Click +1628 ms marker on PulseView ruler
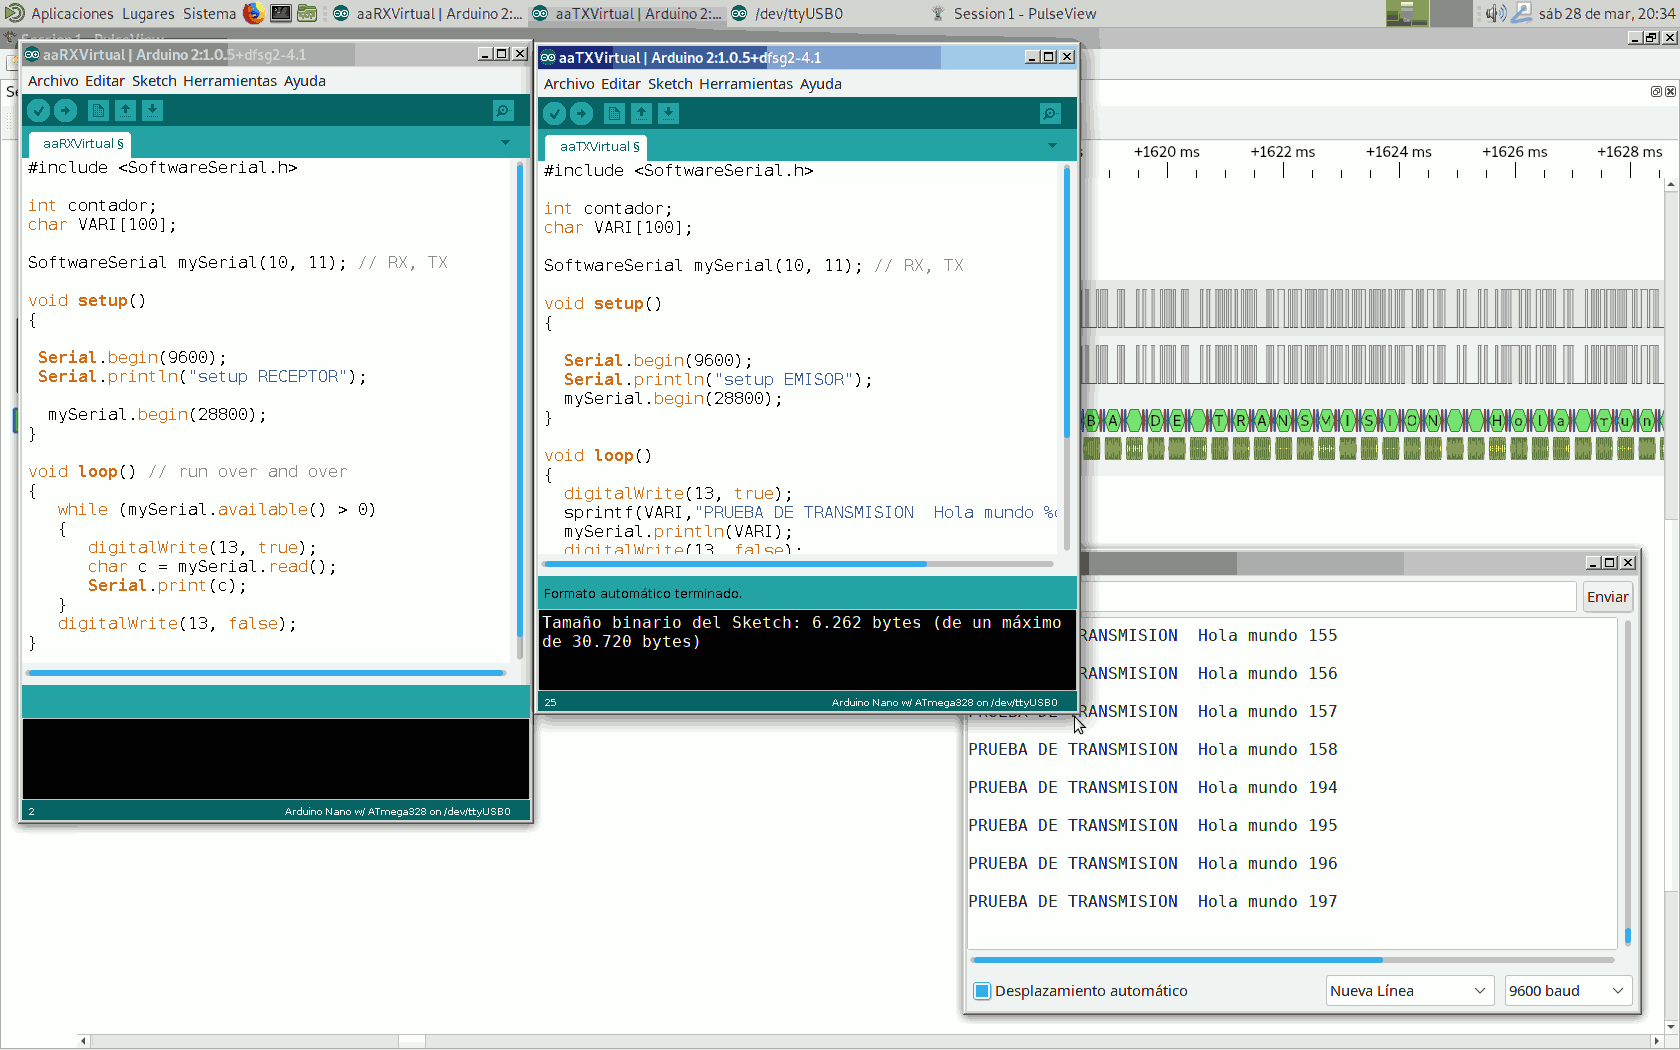Screen dimensions: 1680x1050 (1629, 152)
